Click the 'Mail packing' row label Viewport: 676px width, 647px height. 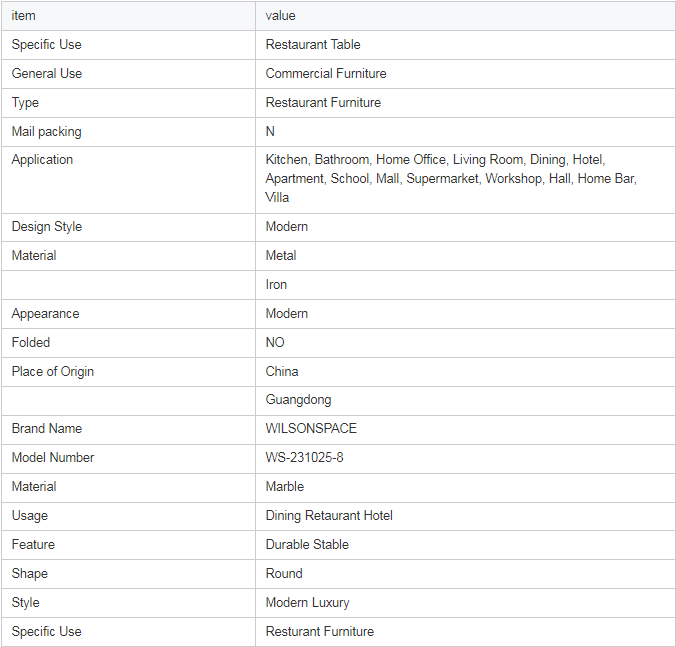coord(47,131)
